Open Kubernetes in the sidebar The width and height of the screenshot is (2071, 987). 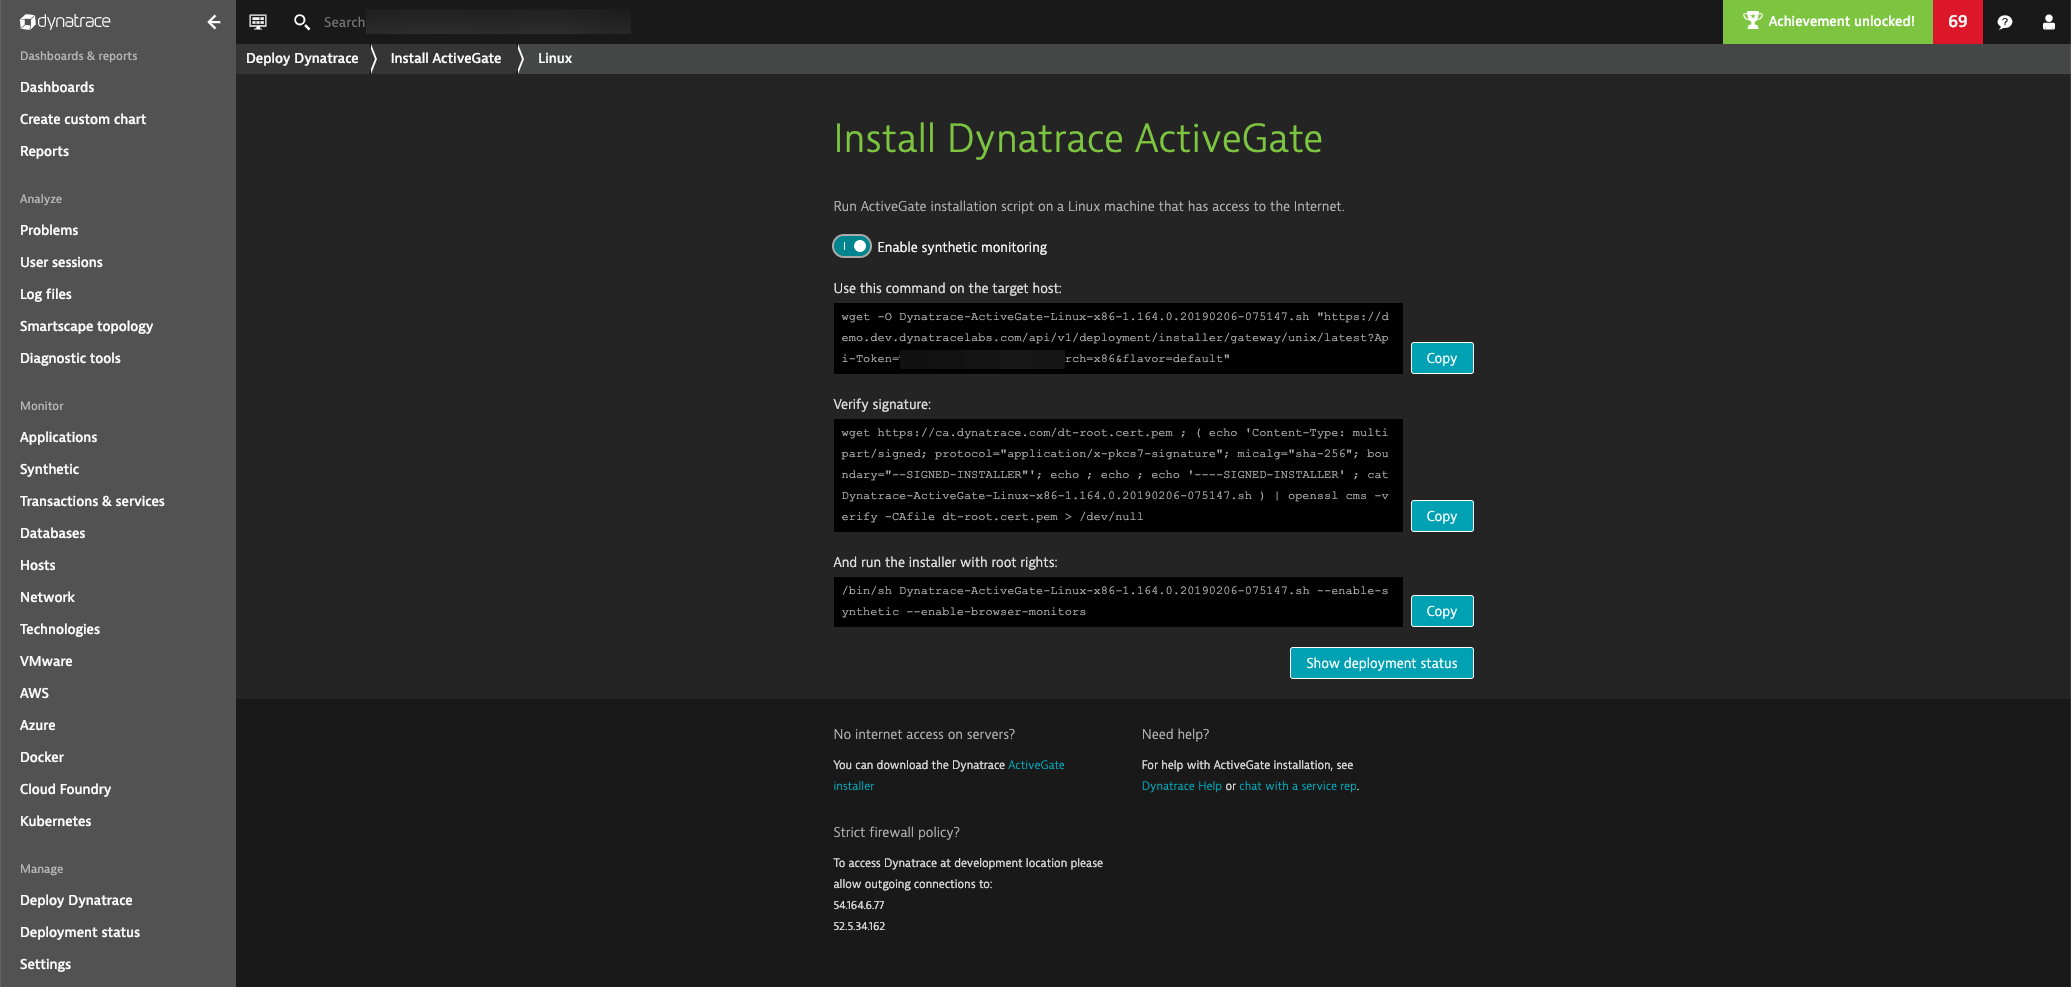pyautogui.click(x=55, y=821)
